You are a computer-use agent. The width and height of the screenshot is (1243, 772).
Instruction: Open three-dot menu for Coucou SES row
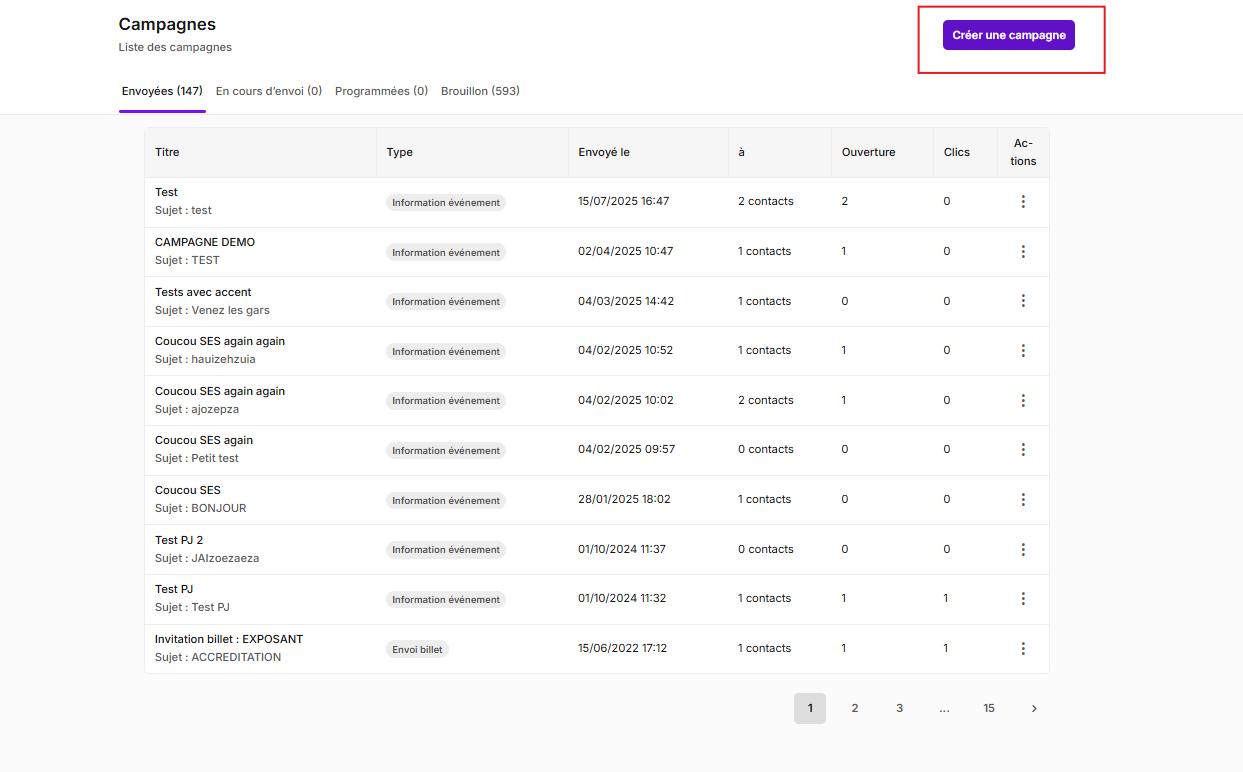[x=1023, y=500]
